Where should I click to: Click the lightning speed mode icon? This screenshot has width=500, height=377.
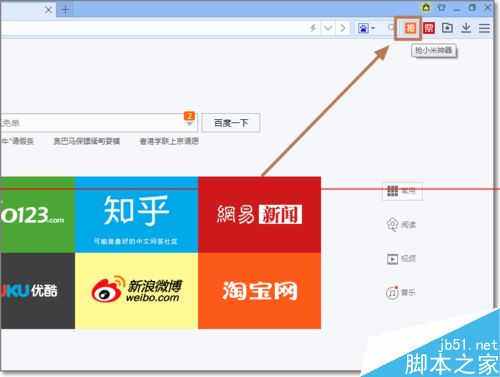[313, 28]
